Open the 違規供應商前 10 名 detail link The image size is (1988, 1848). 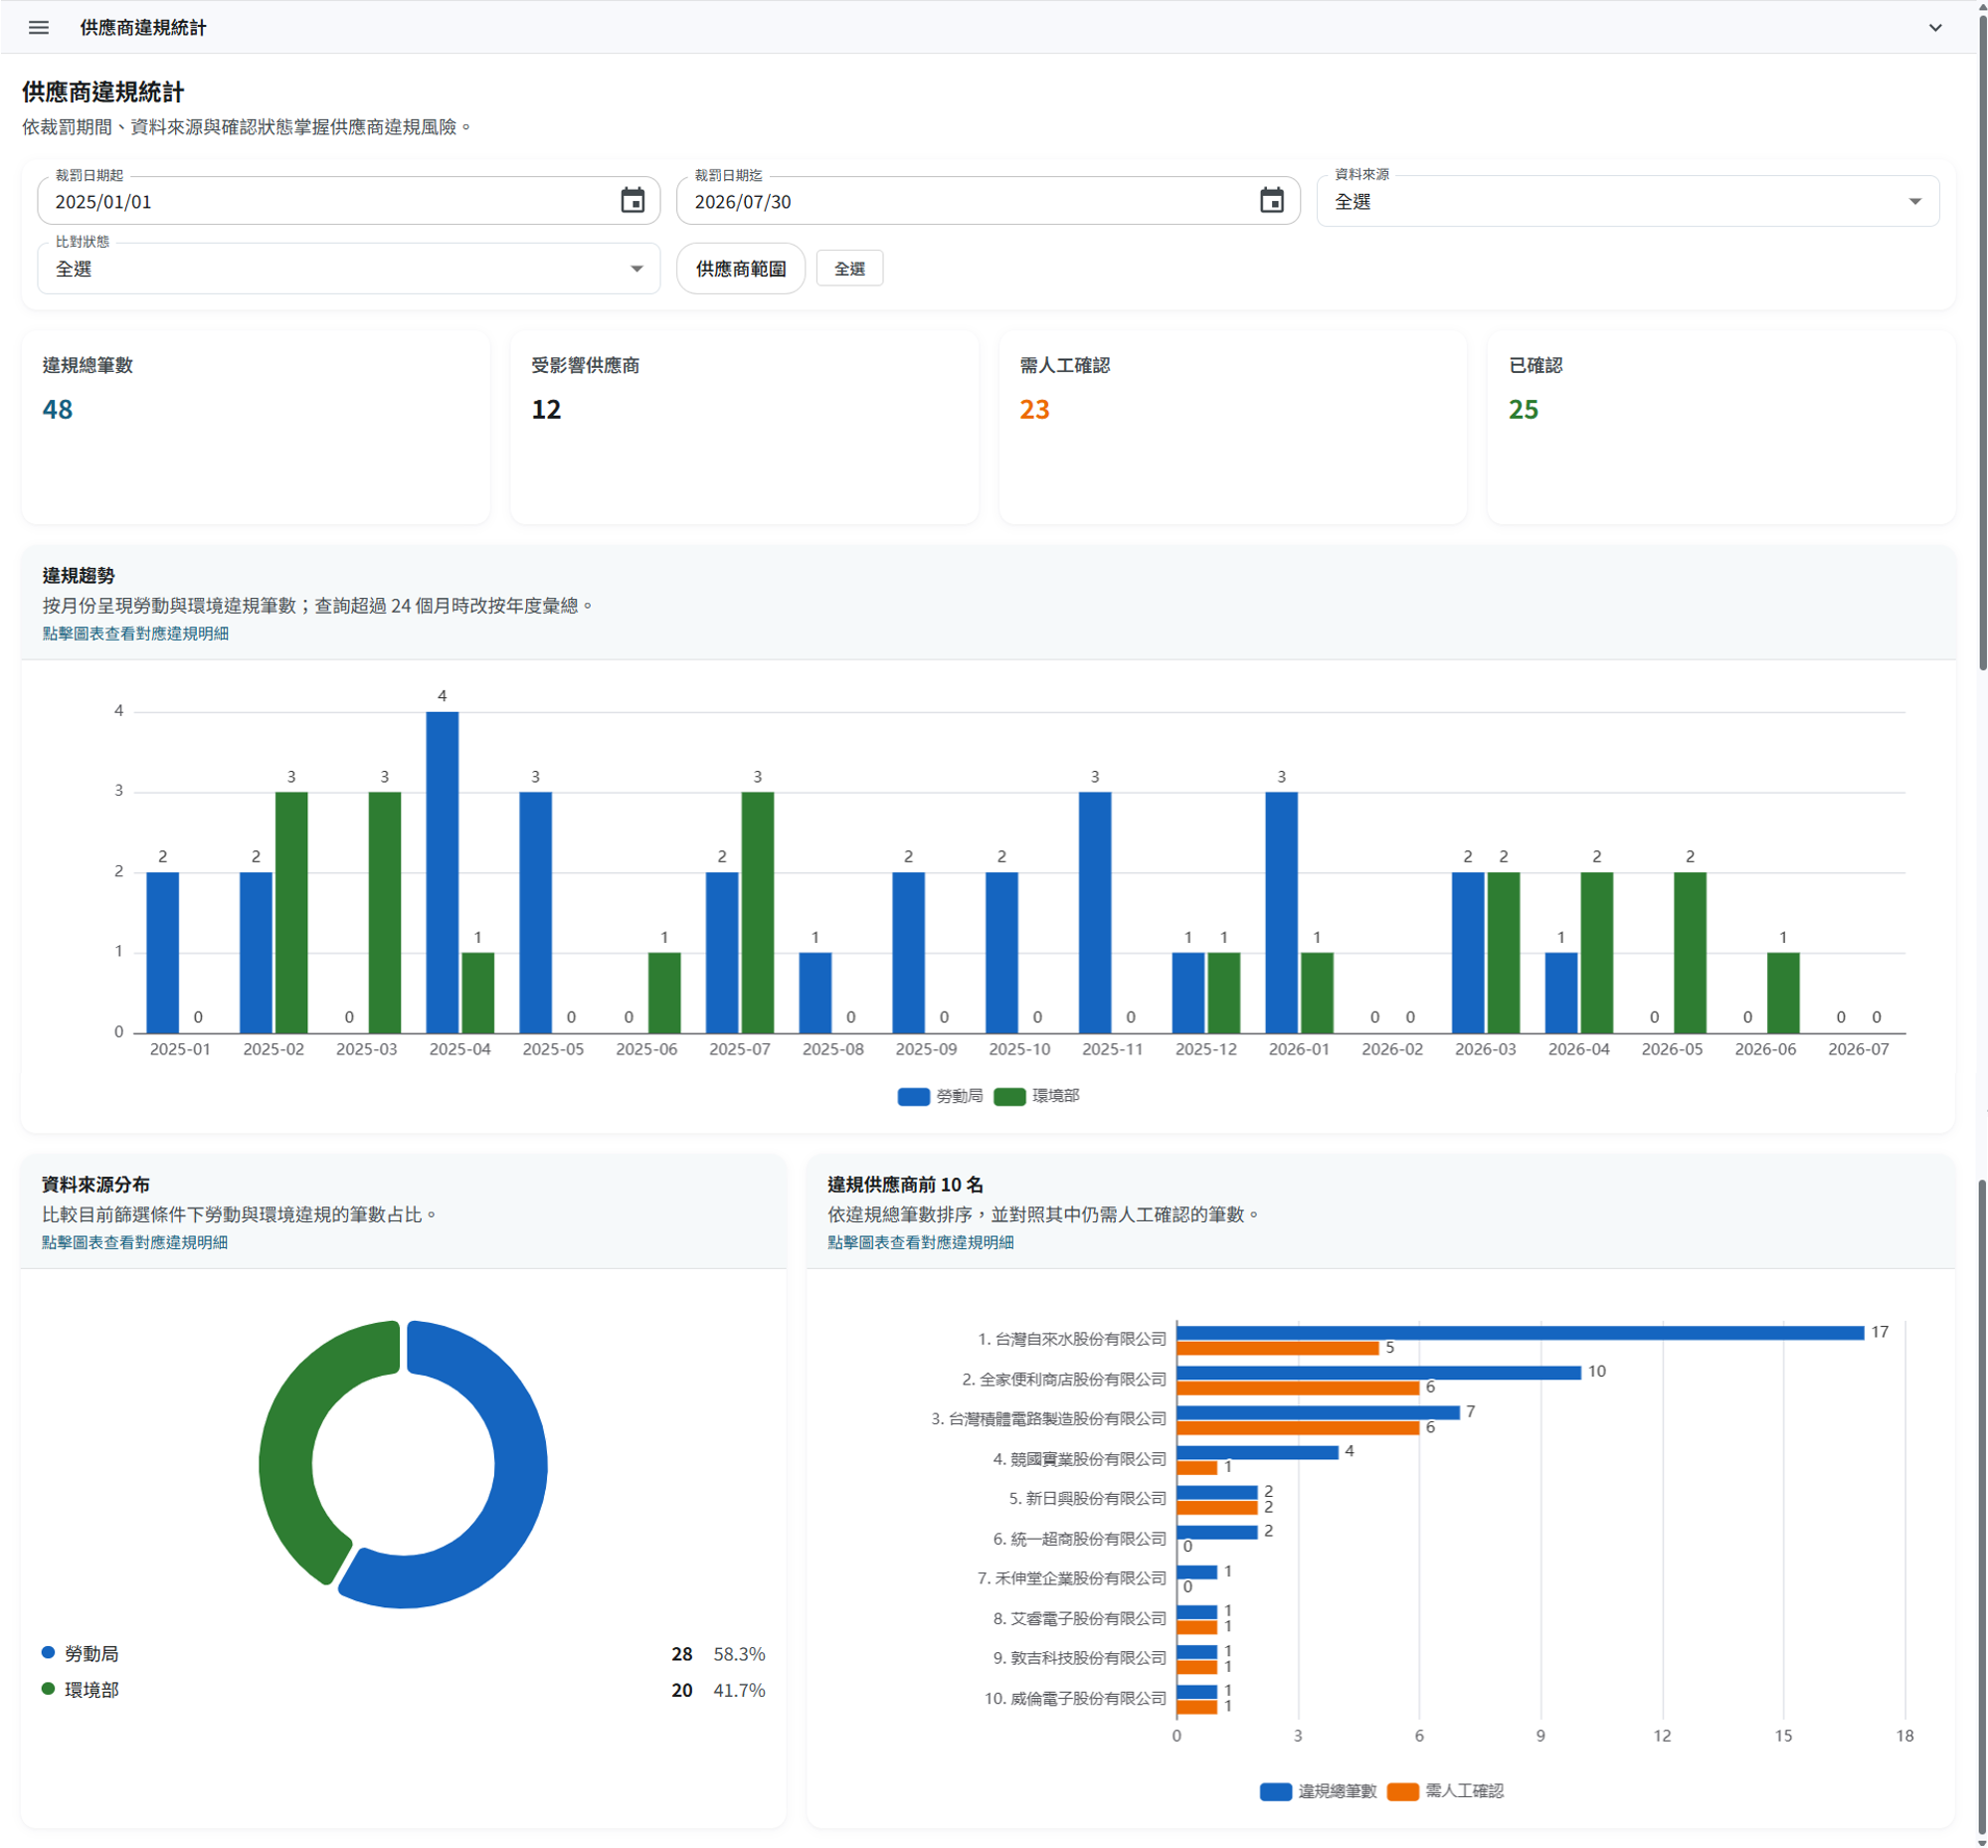[x=920, y=1242]
